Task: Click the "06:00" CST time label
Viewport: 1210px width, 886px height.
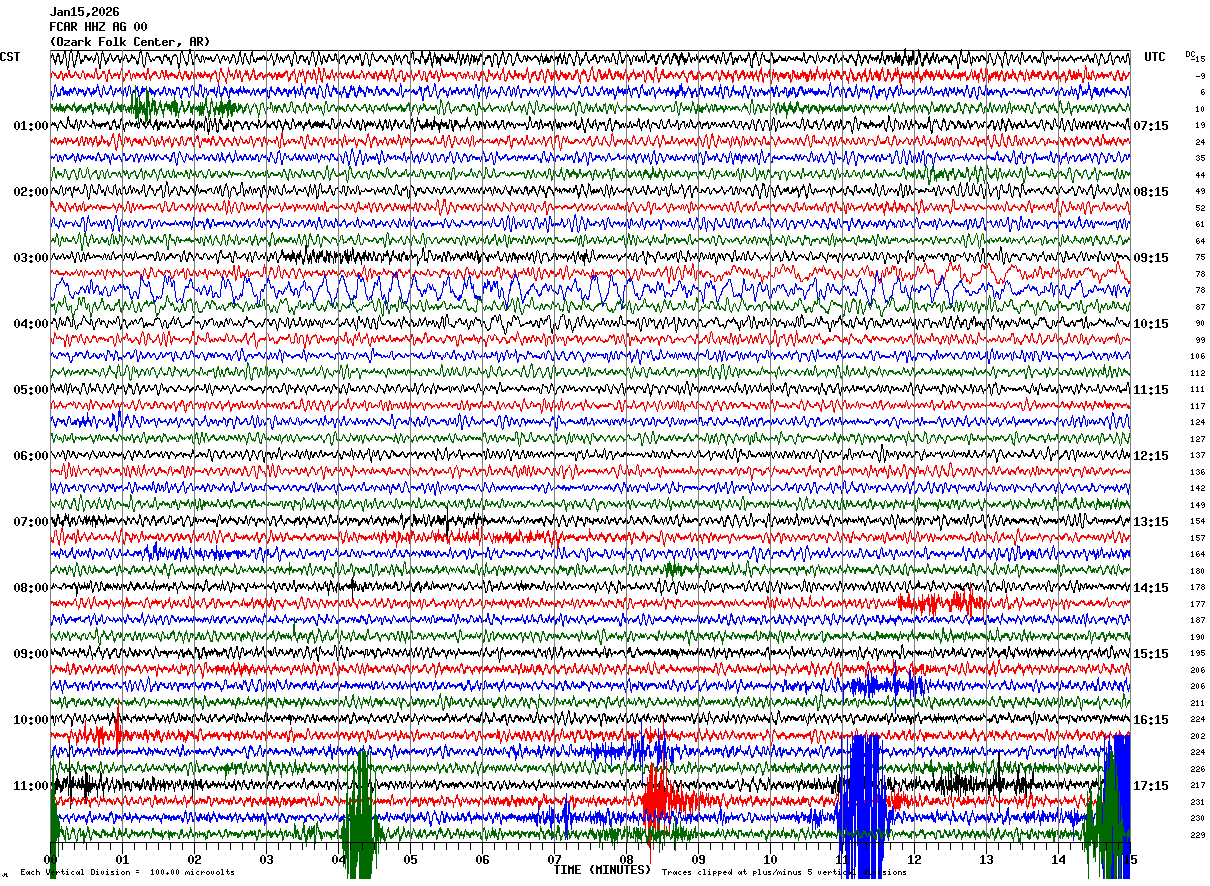Action: (x=30, y=456)
